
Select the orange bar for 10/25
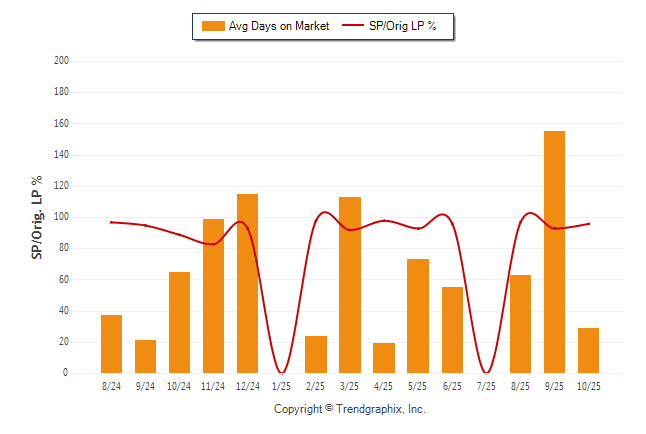pyautogui.click(x=588, y=350)
